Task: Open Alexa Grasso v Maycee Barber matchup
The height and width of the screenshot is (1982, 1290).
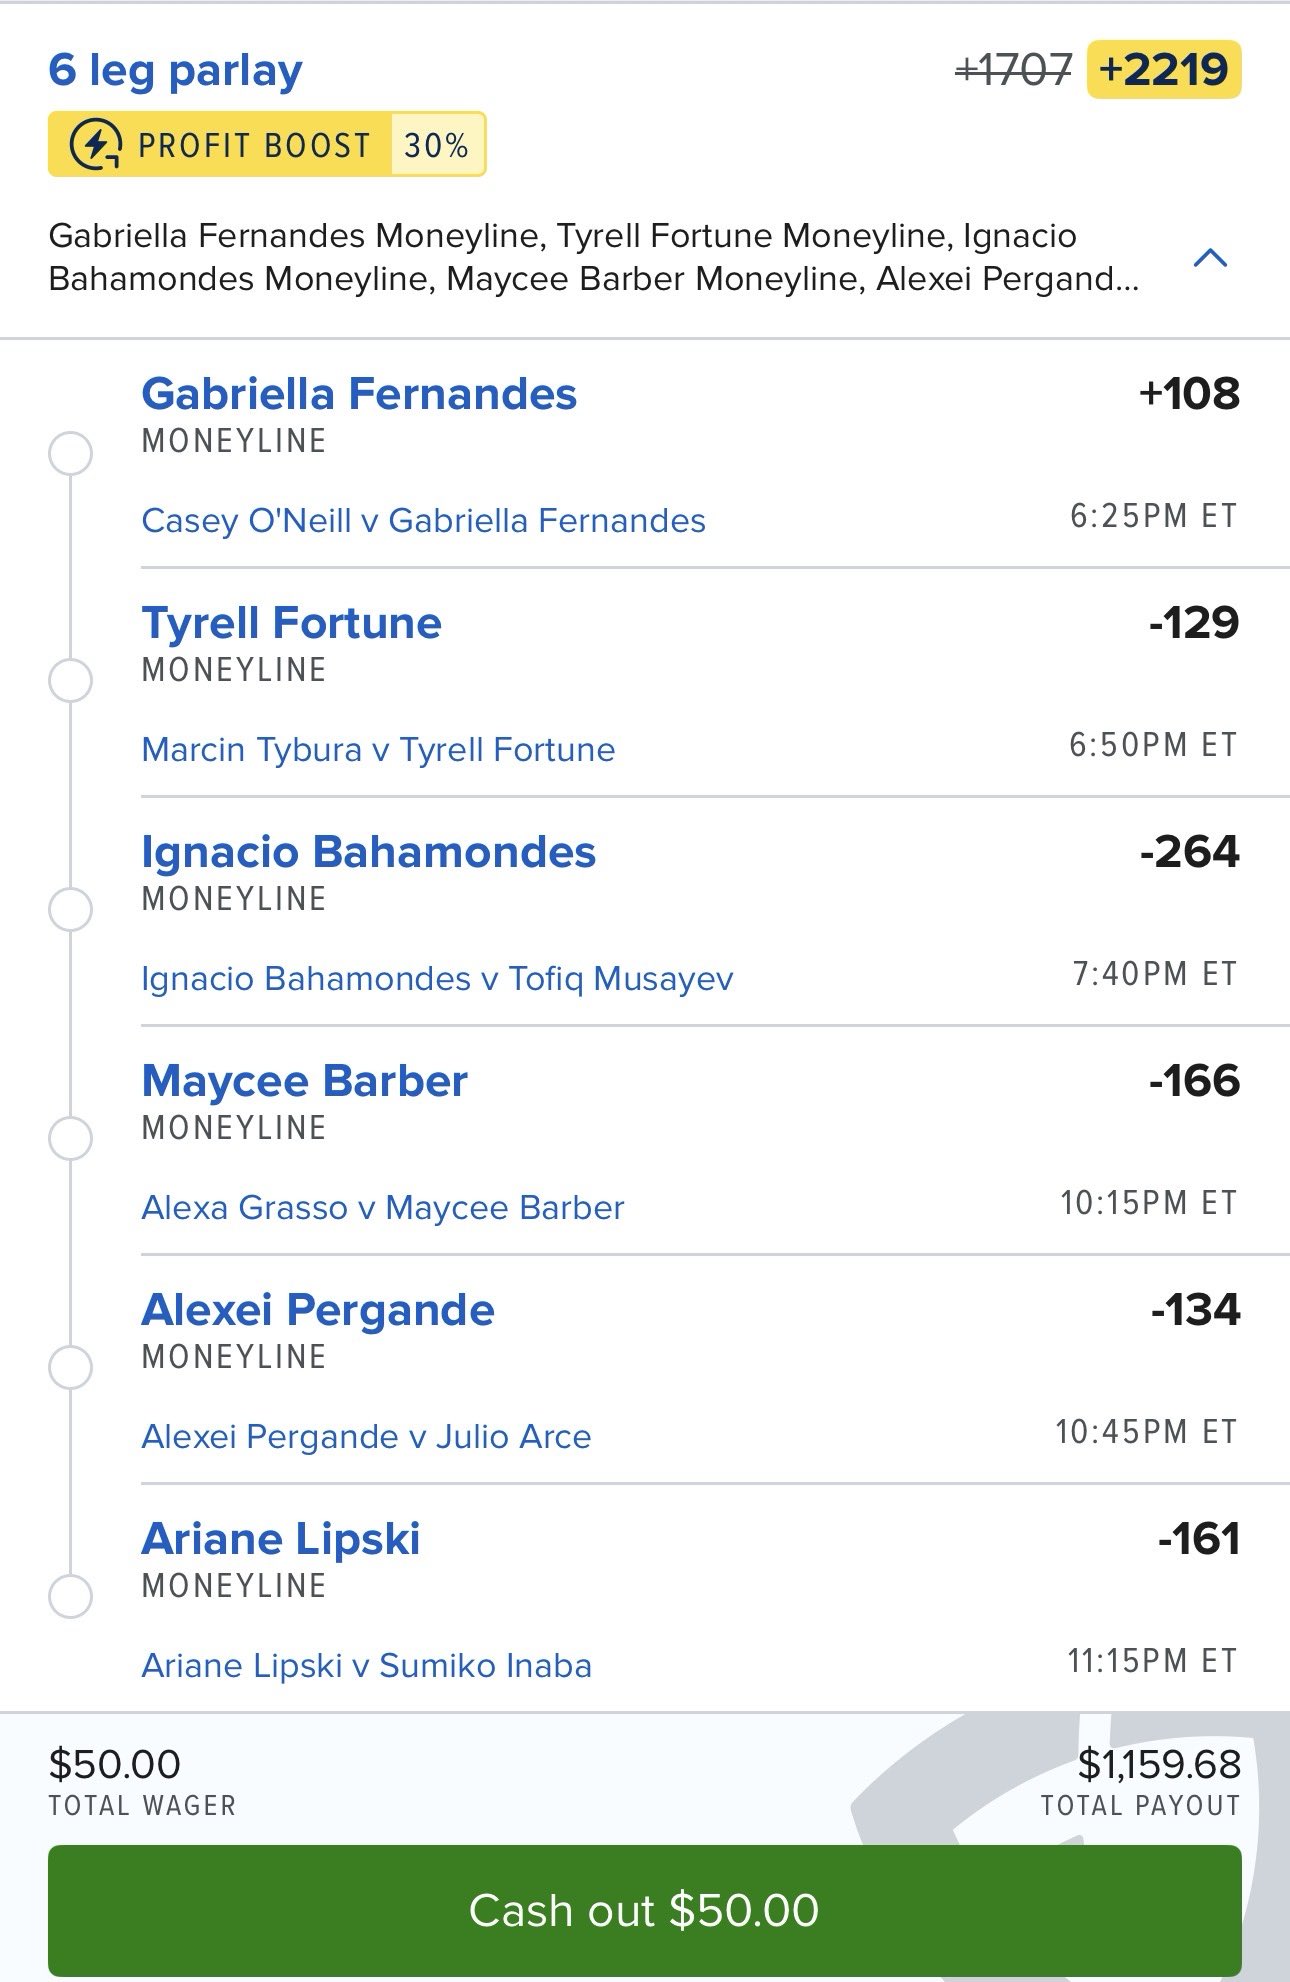Action: (382, 1208)
